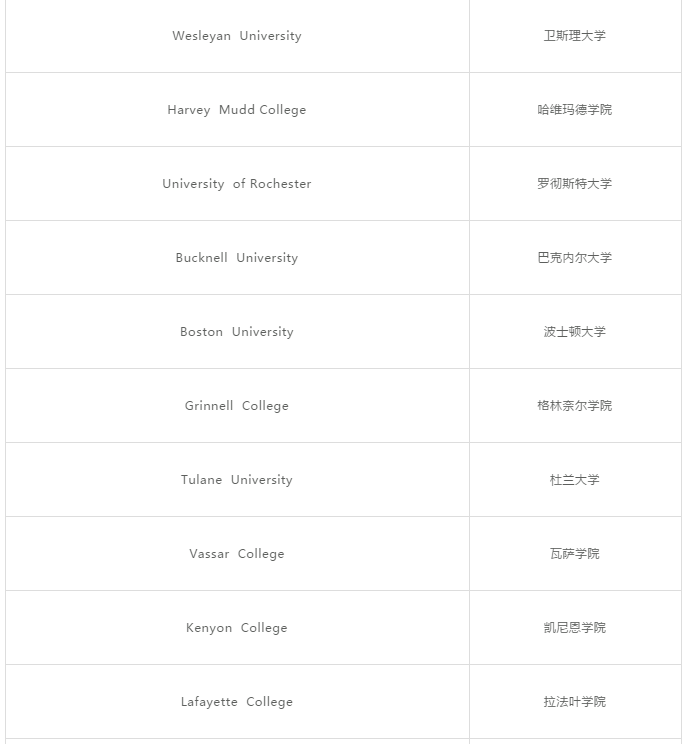Click the Wesleyan University cell
This screenshot has height=744, width=686.
(237, 36)
